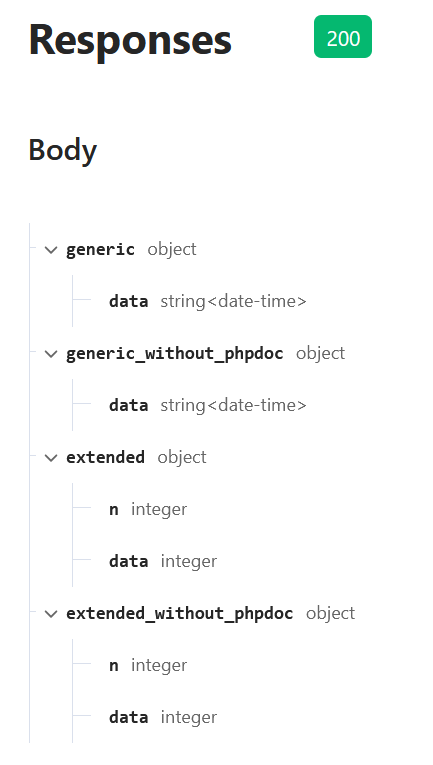Viewport: 433px width, 765px height.
Task: Collapse the extended_without_phpdoc chevron
Action: pos(51,614)
